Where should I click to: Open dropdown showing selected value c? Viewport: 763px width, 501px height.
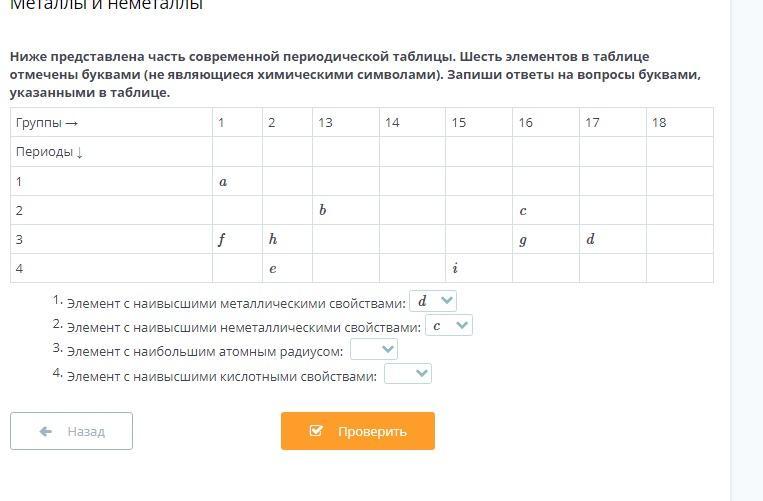449,325
